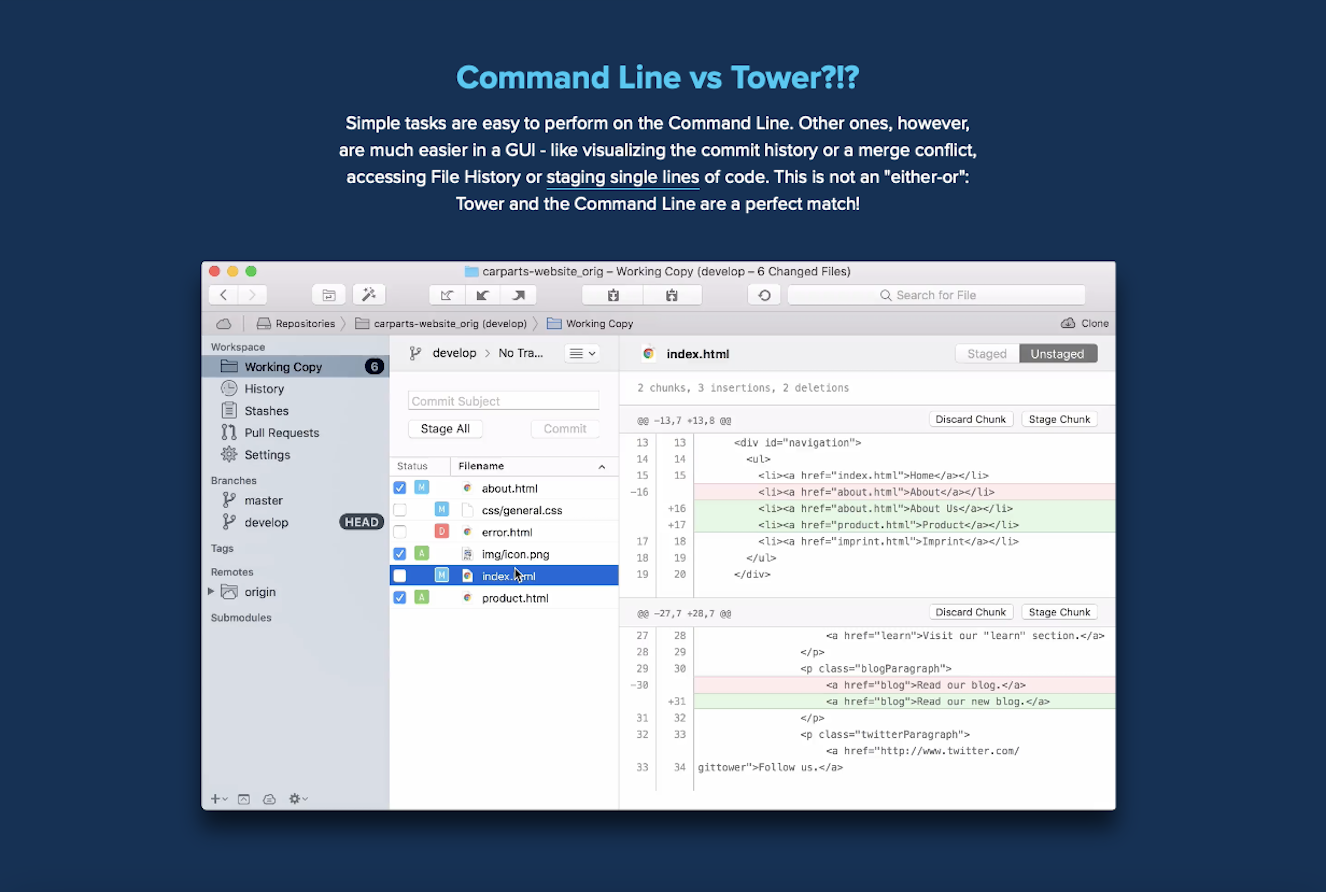1326x892 pixels.
Task: Click the Search for File field
Action: [x=936, y=295]
